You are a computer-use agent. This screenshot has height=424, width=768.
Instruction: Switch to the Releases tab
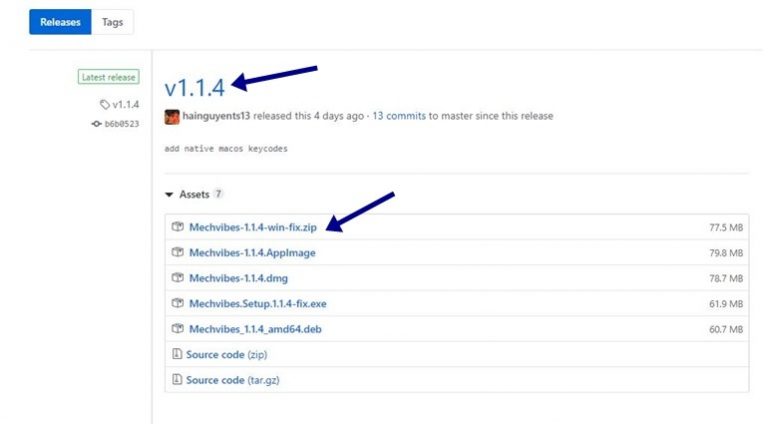[x=60, y=22]
